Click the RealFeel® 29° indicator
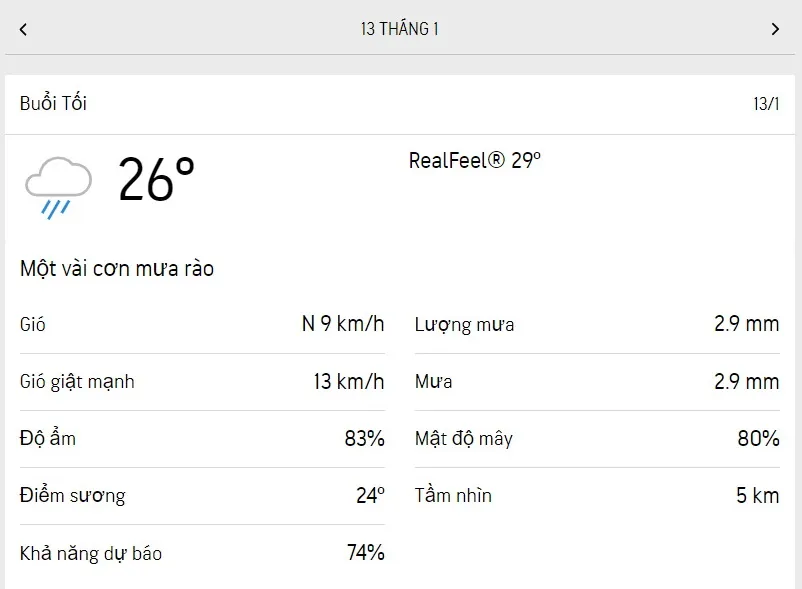This screenshot has height=589, width=802. tap(475, 158)
